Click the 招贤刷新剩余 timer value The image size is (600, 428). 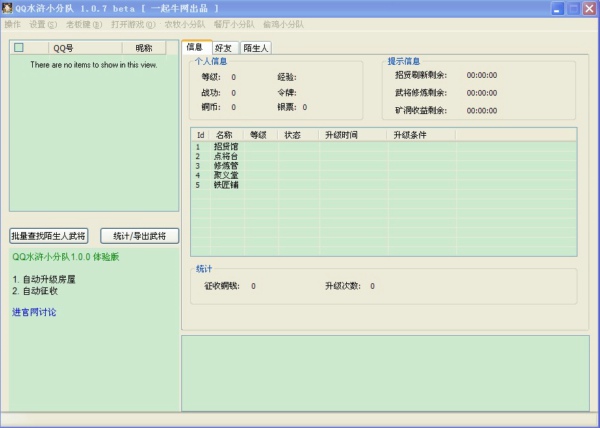point(482,75)
